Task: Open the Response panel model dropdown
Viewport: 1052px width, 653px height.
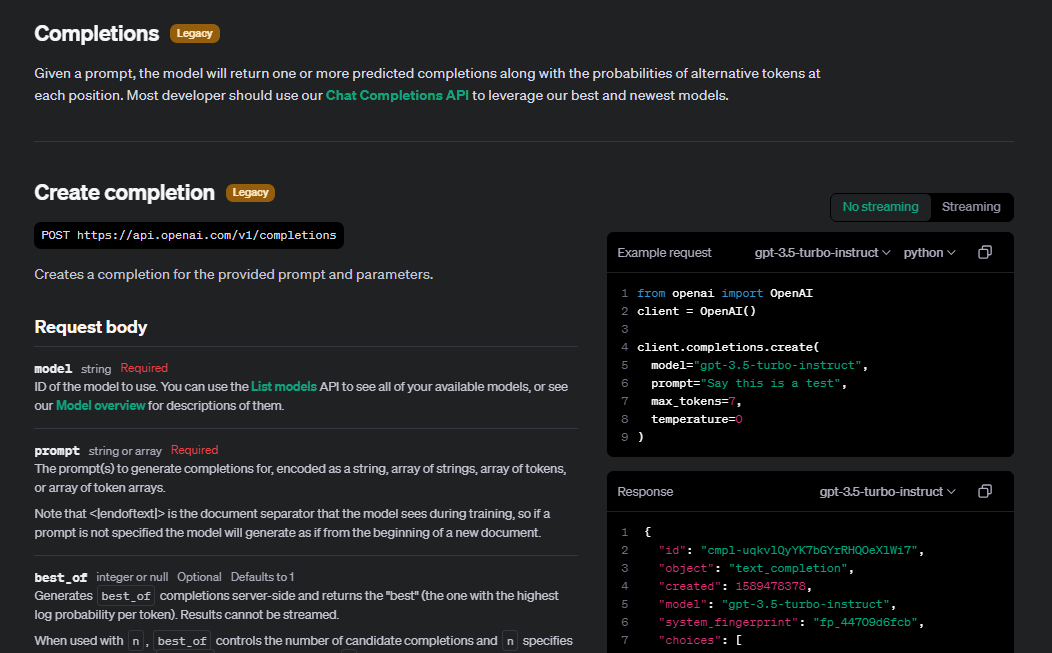Action: pos(887,492)
